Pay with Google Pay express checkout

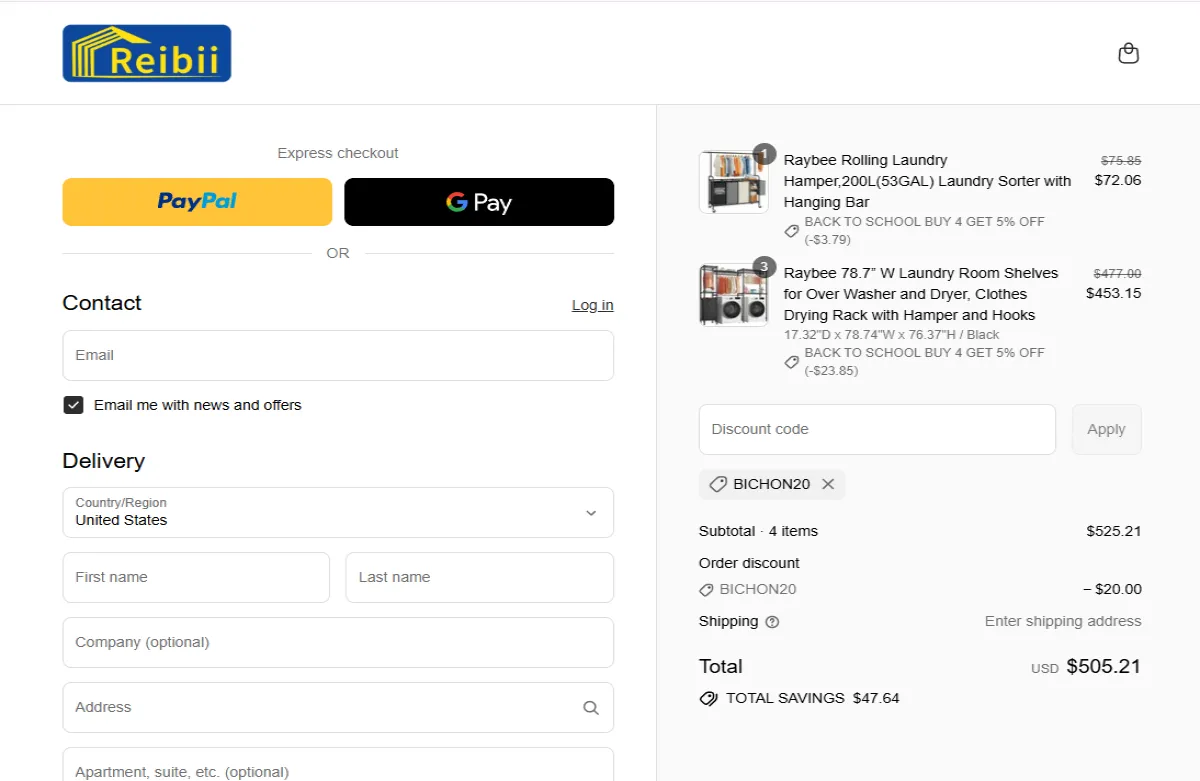point(479,202)
